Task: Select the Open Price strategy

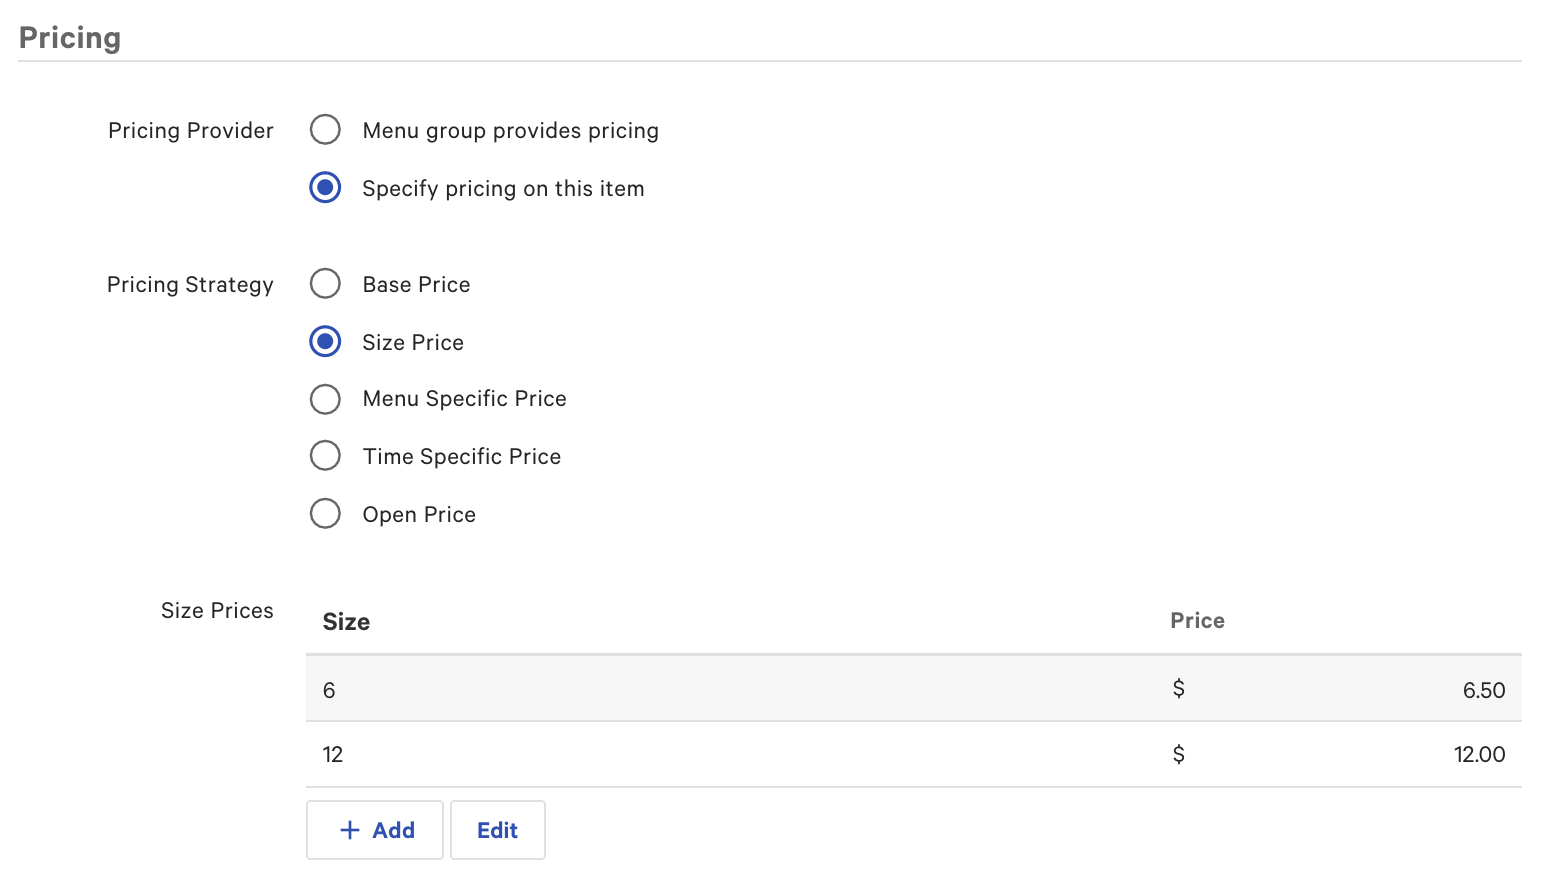Action: [x=325, y=513]
